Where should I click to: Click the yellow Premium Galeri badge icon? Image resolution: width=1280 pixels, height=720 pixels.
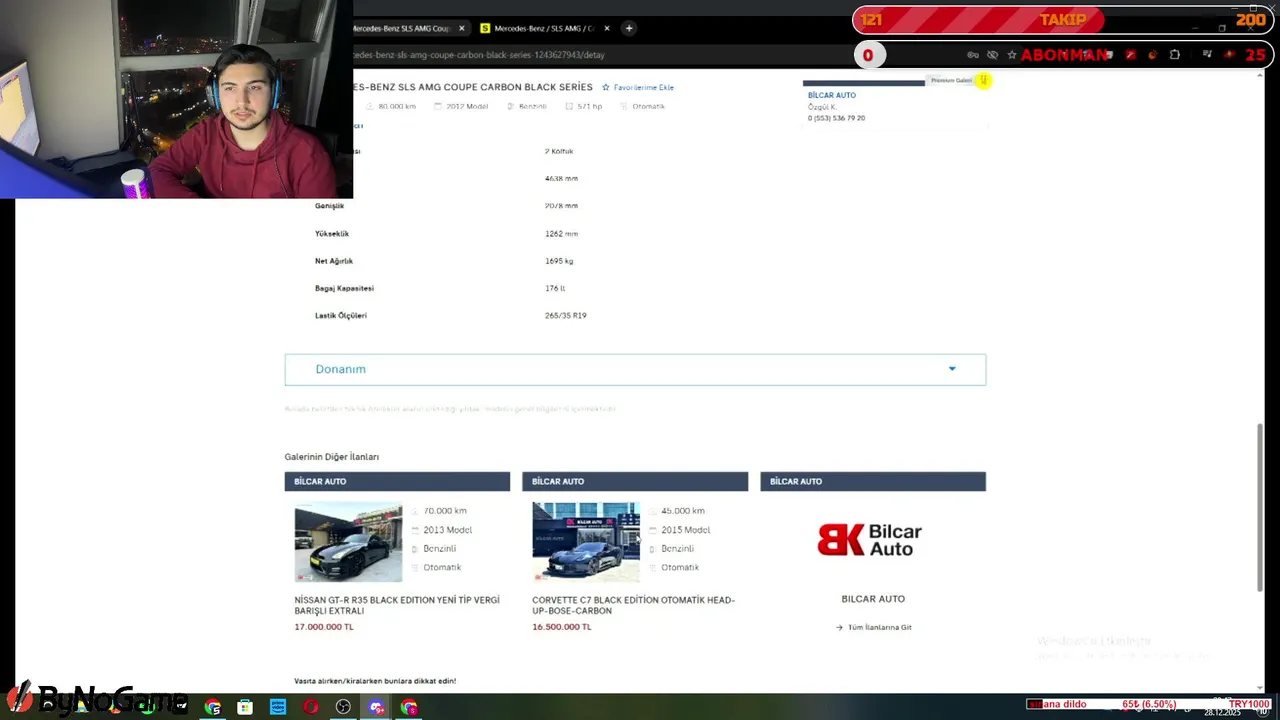(x=984, y=80)
